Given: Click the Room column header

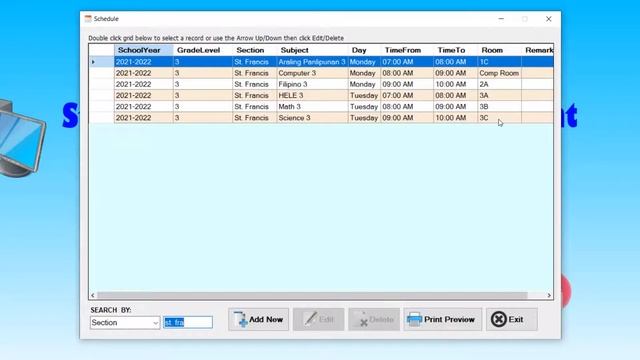Looking at the screenshot, I should click(499, 50).
